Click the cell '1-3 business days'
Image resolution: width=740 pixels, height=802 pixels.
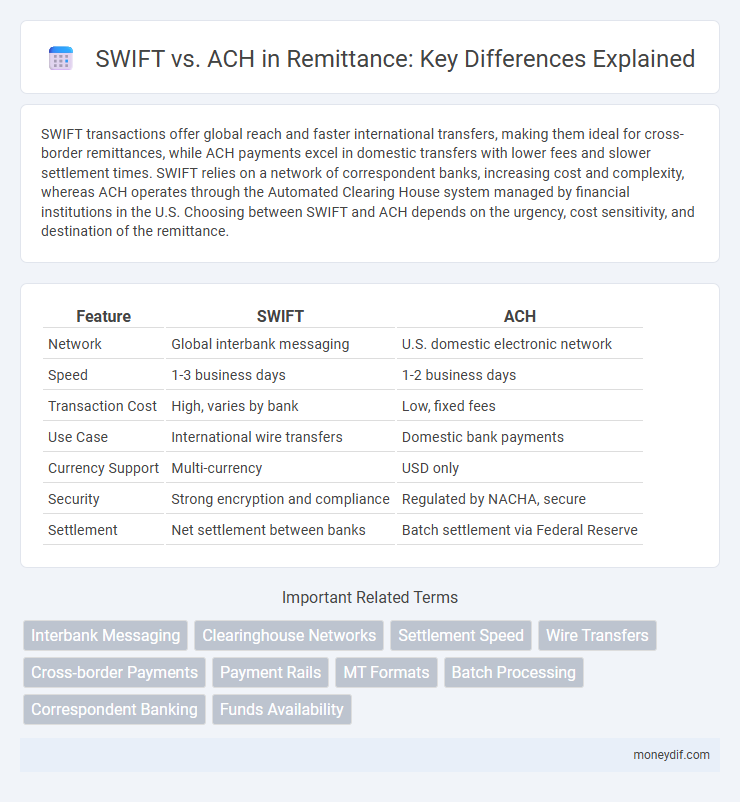[228, 375]
